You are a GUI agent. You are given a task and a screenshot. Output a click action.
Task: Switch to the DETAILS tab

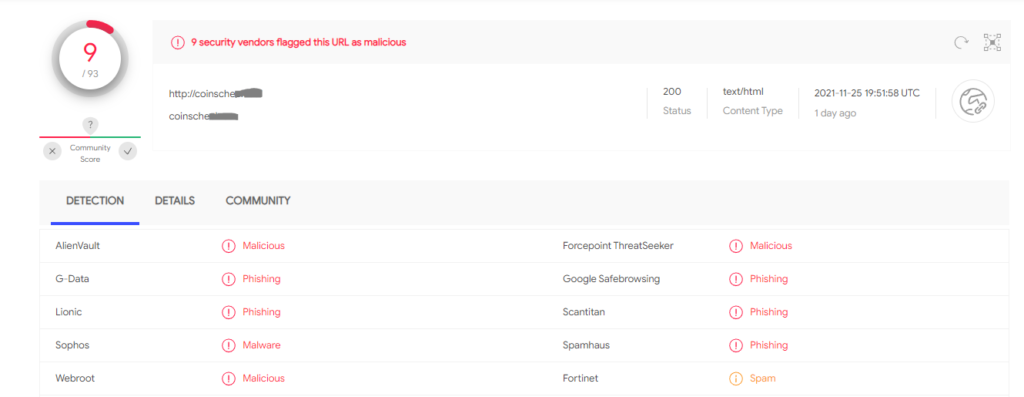(174, 201)
